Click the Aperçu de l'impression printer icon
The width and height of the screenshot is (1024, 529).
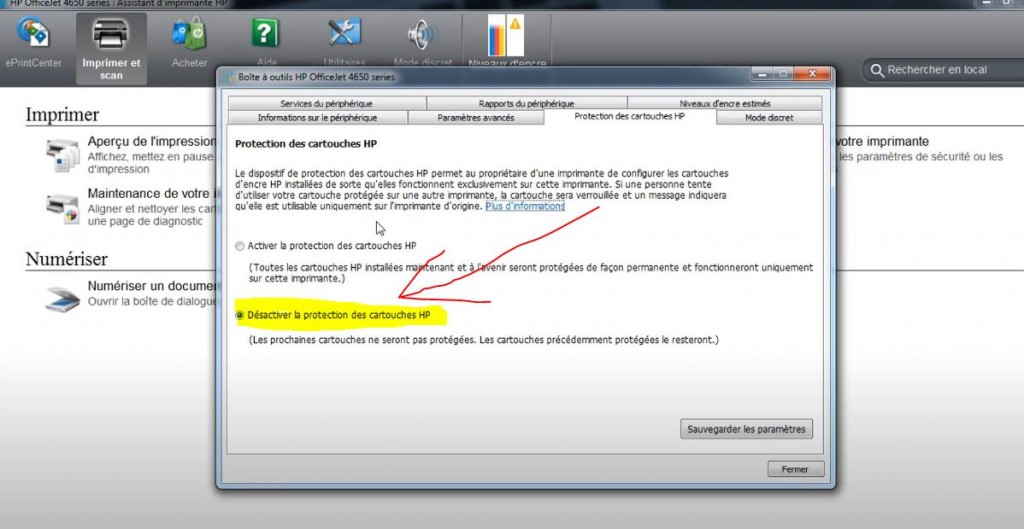coord(63,155)
